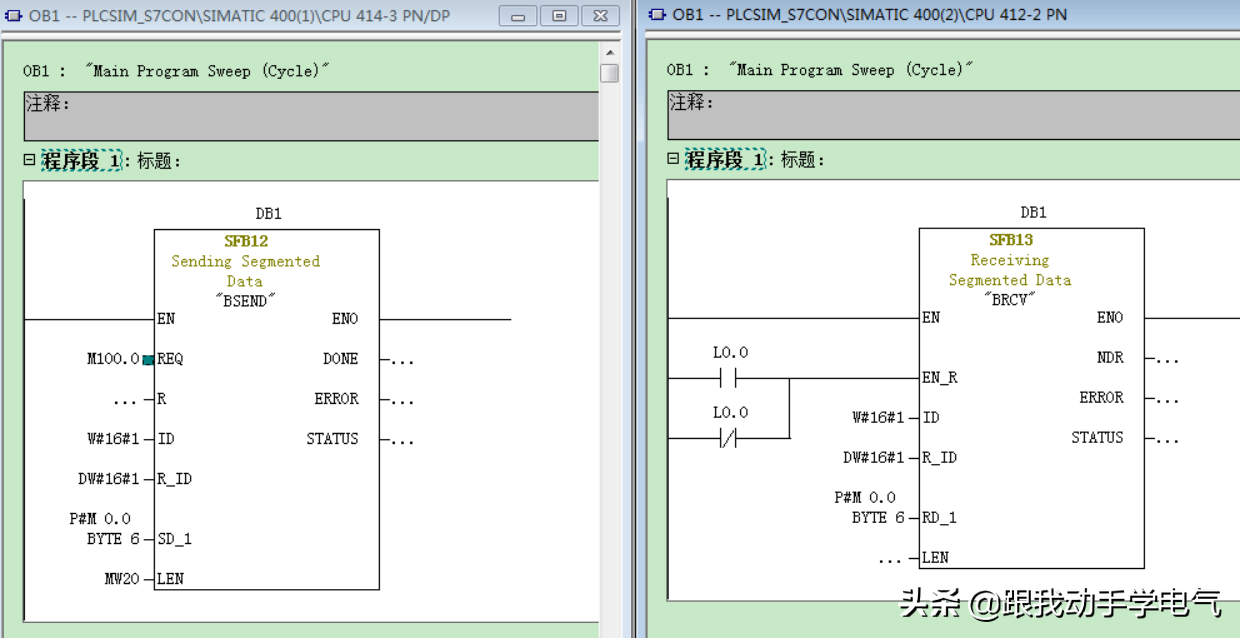Select the SFB12 block header

pos(245,241)
